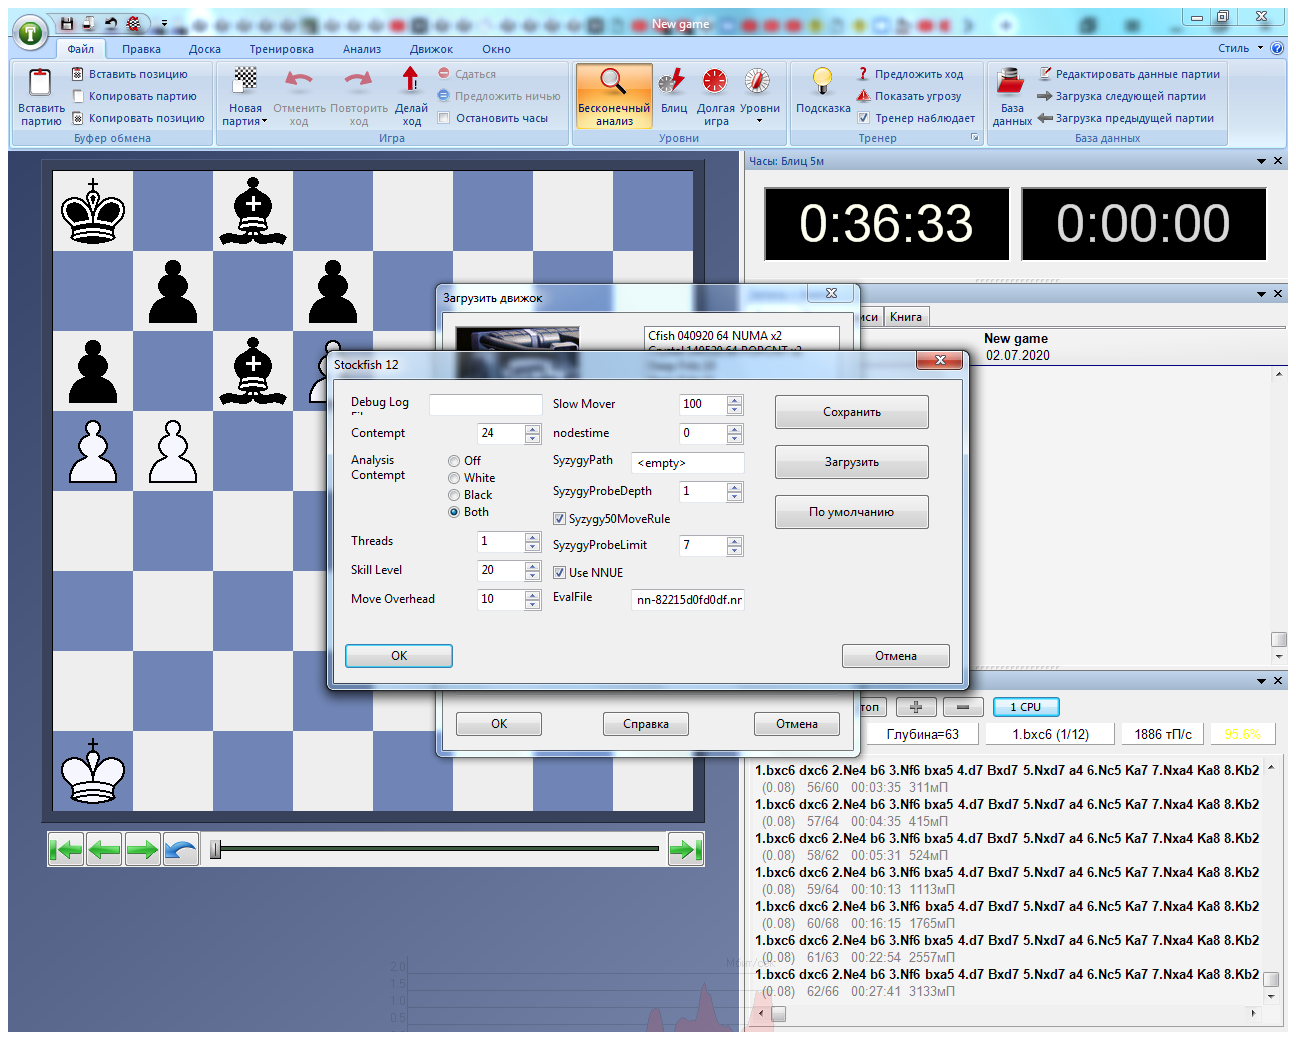Toggle Копировать партию checkbox
This screenshot has height=1040, width=1296.
[x=77, y=96]
